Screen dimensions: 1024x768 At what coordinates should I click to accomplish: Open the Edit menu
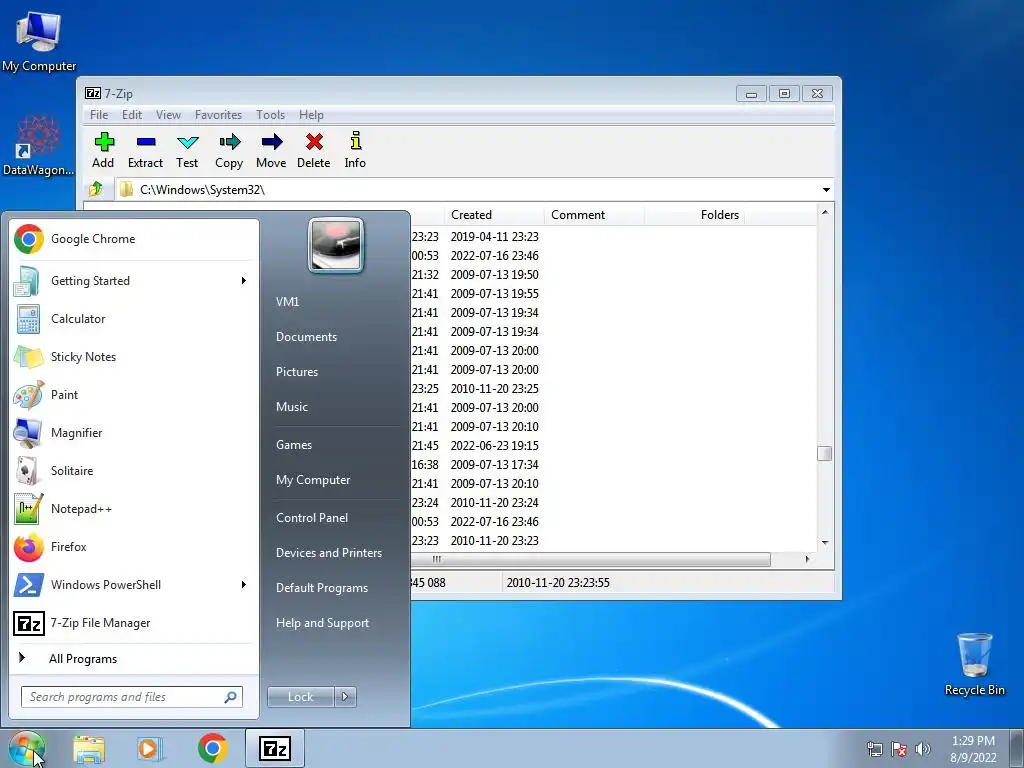pos(132,115)
